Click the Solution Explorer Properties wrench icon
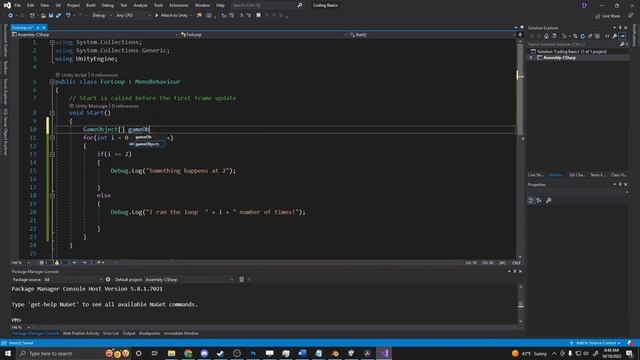640x360 pixels. 614,36
